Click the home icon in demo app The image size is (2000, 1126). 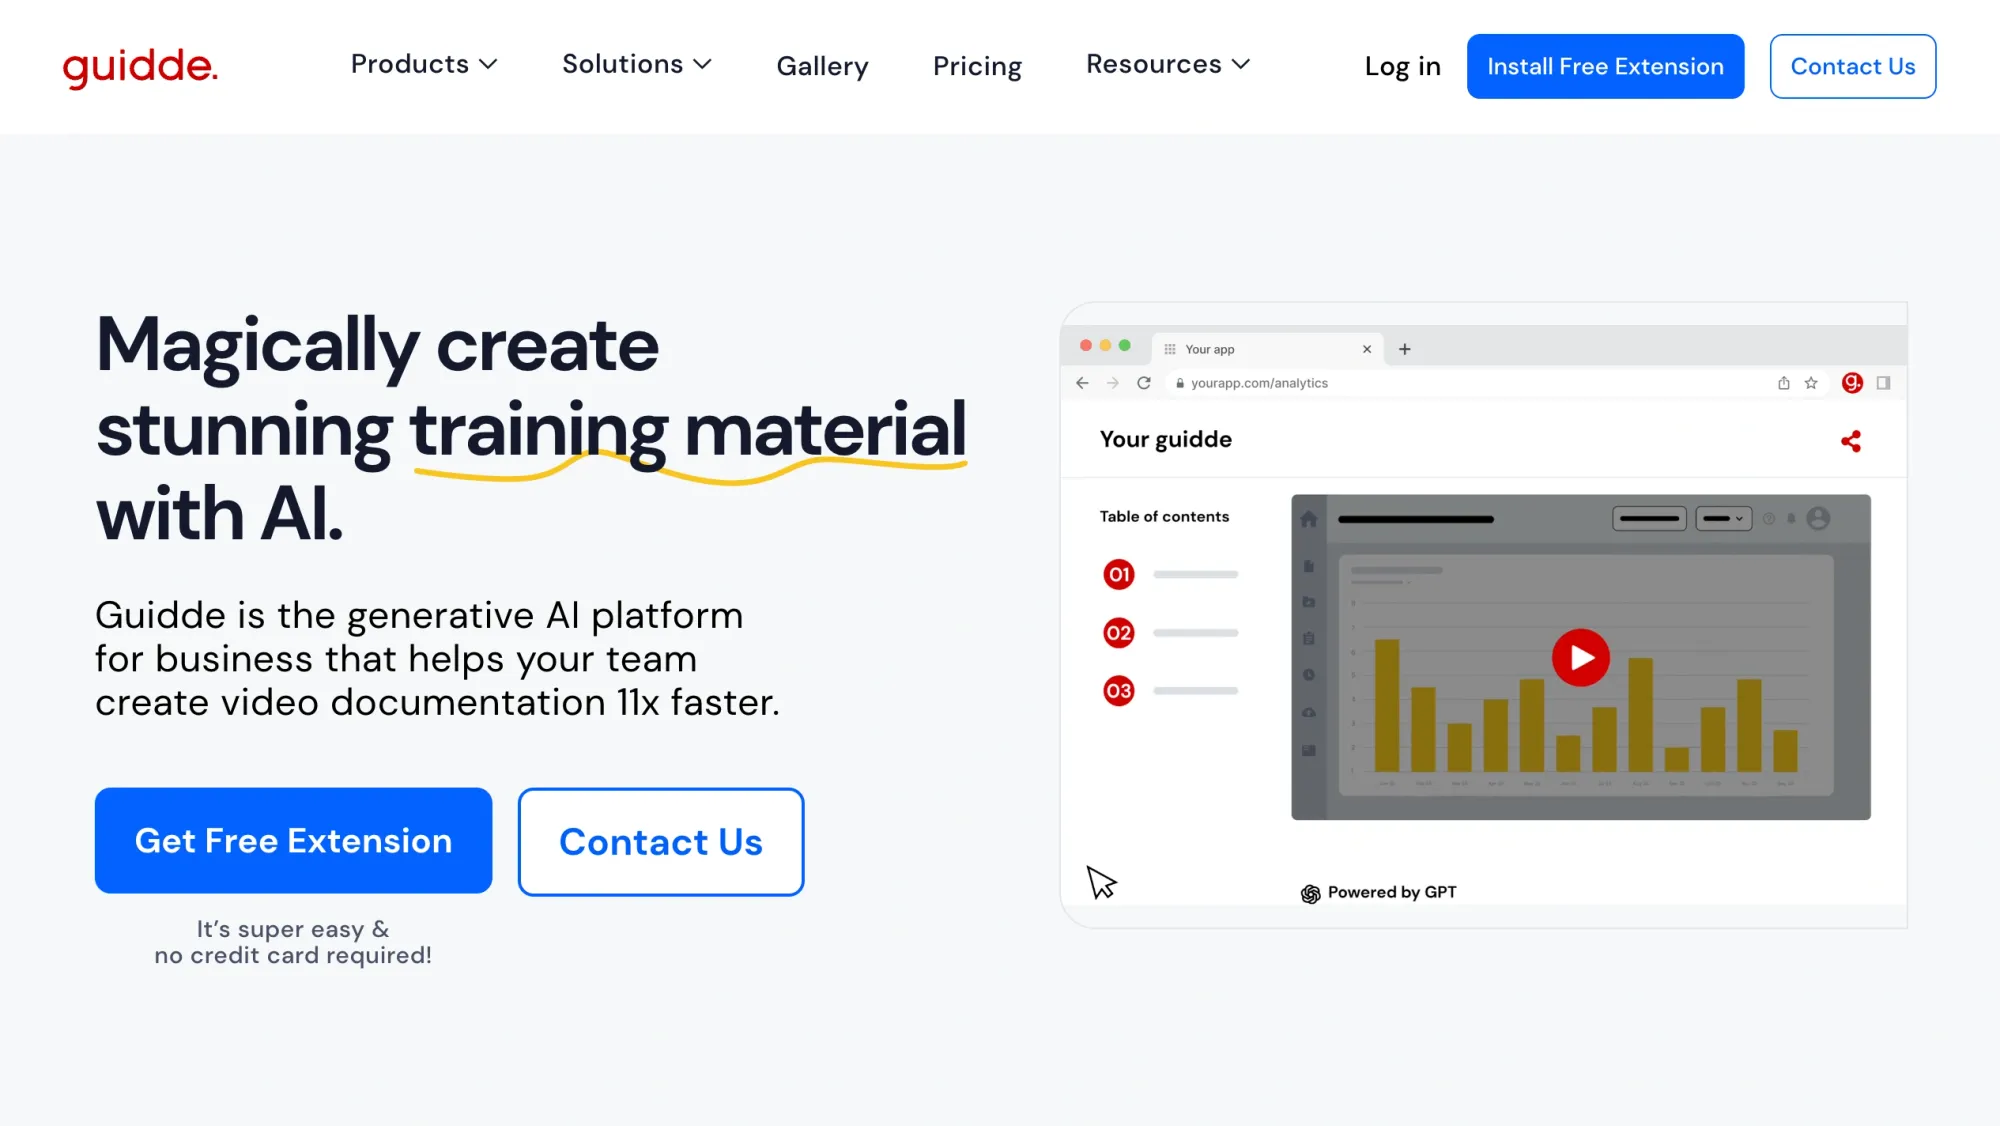1308,519
